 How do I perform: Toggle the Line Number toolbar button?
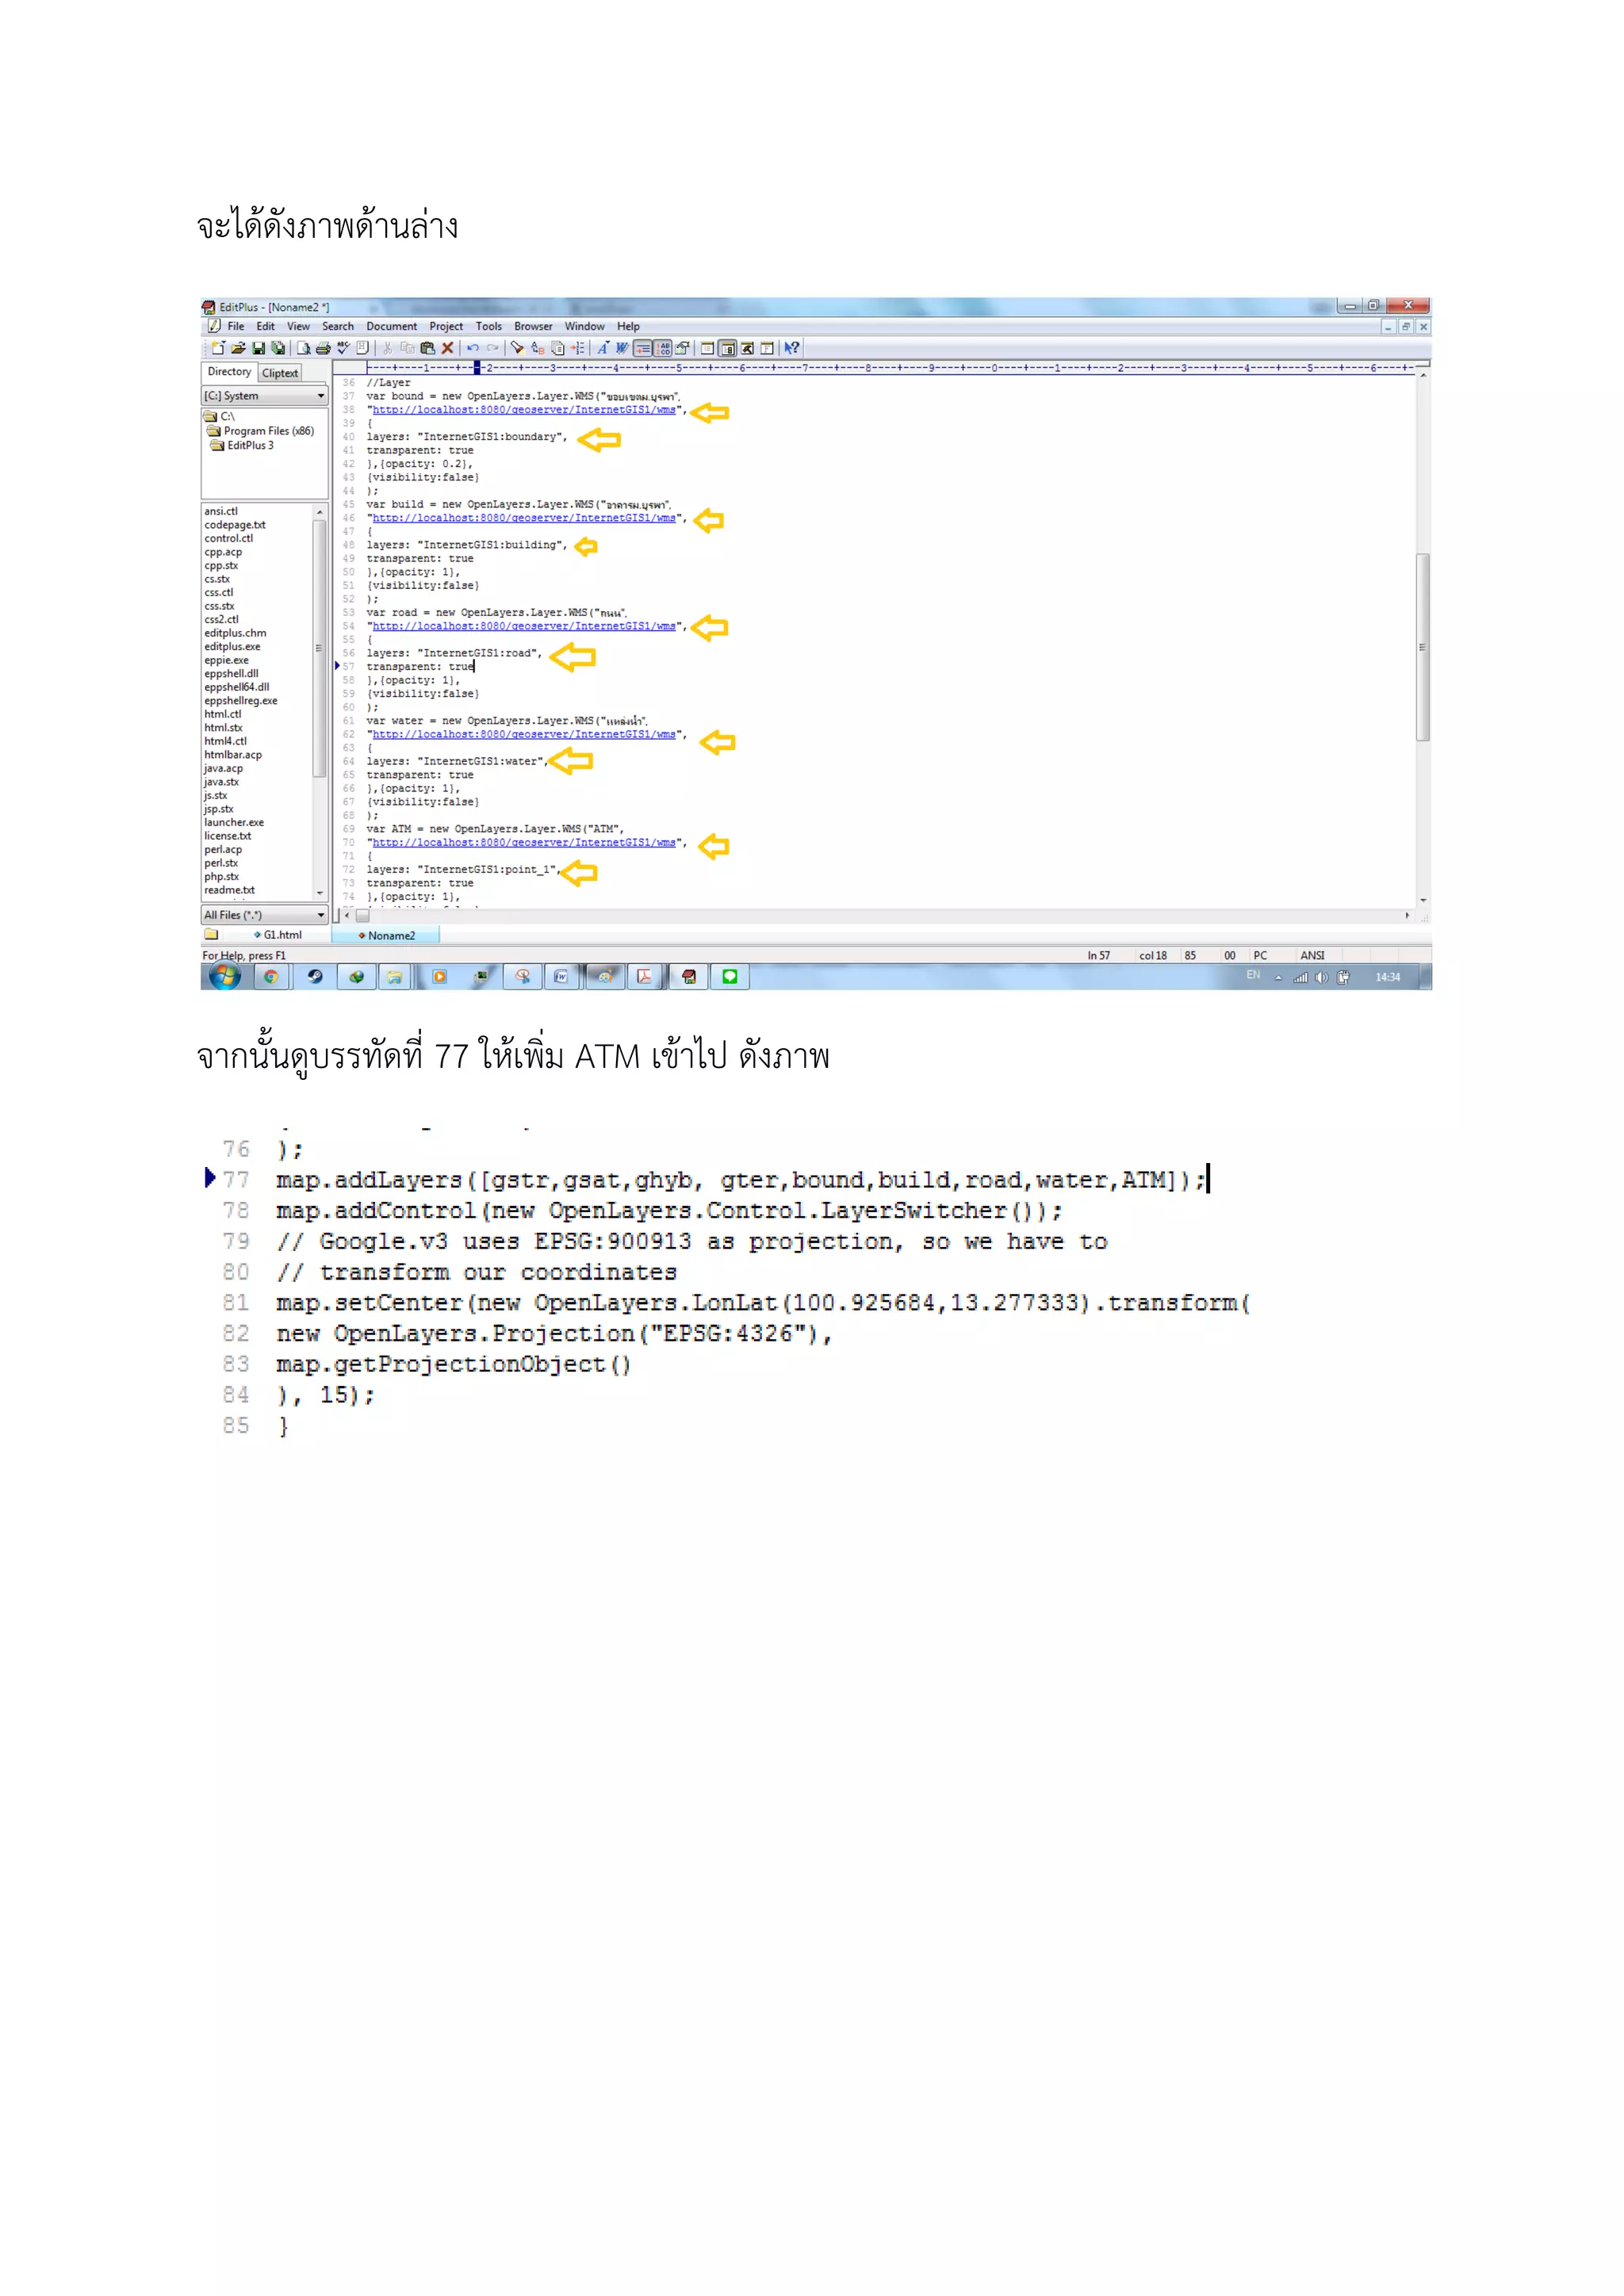[x=663, y=348]
